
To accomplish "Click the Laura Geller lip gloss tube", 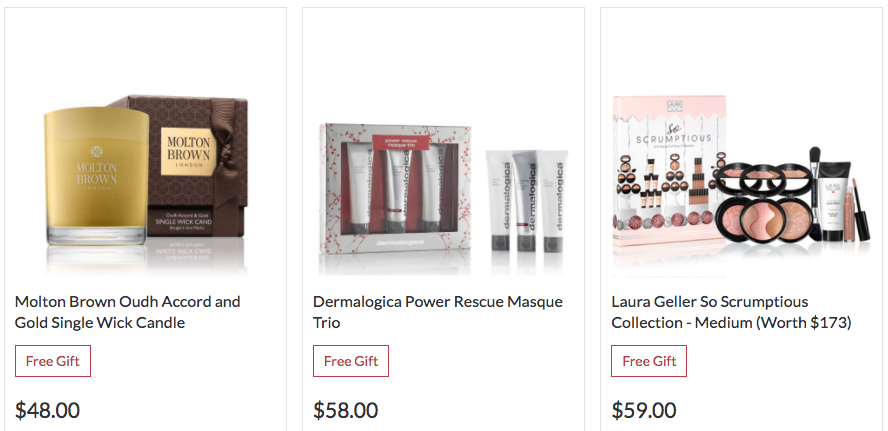I will (849, 210).
